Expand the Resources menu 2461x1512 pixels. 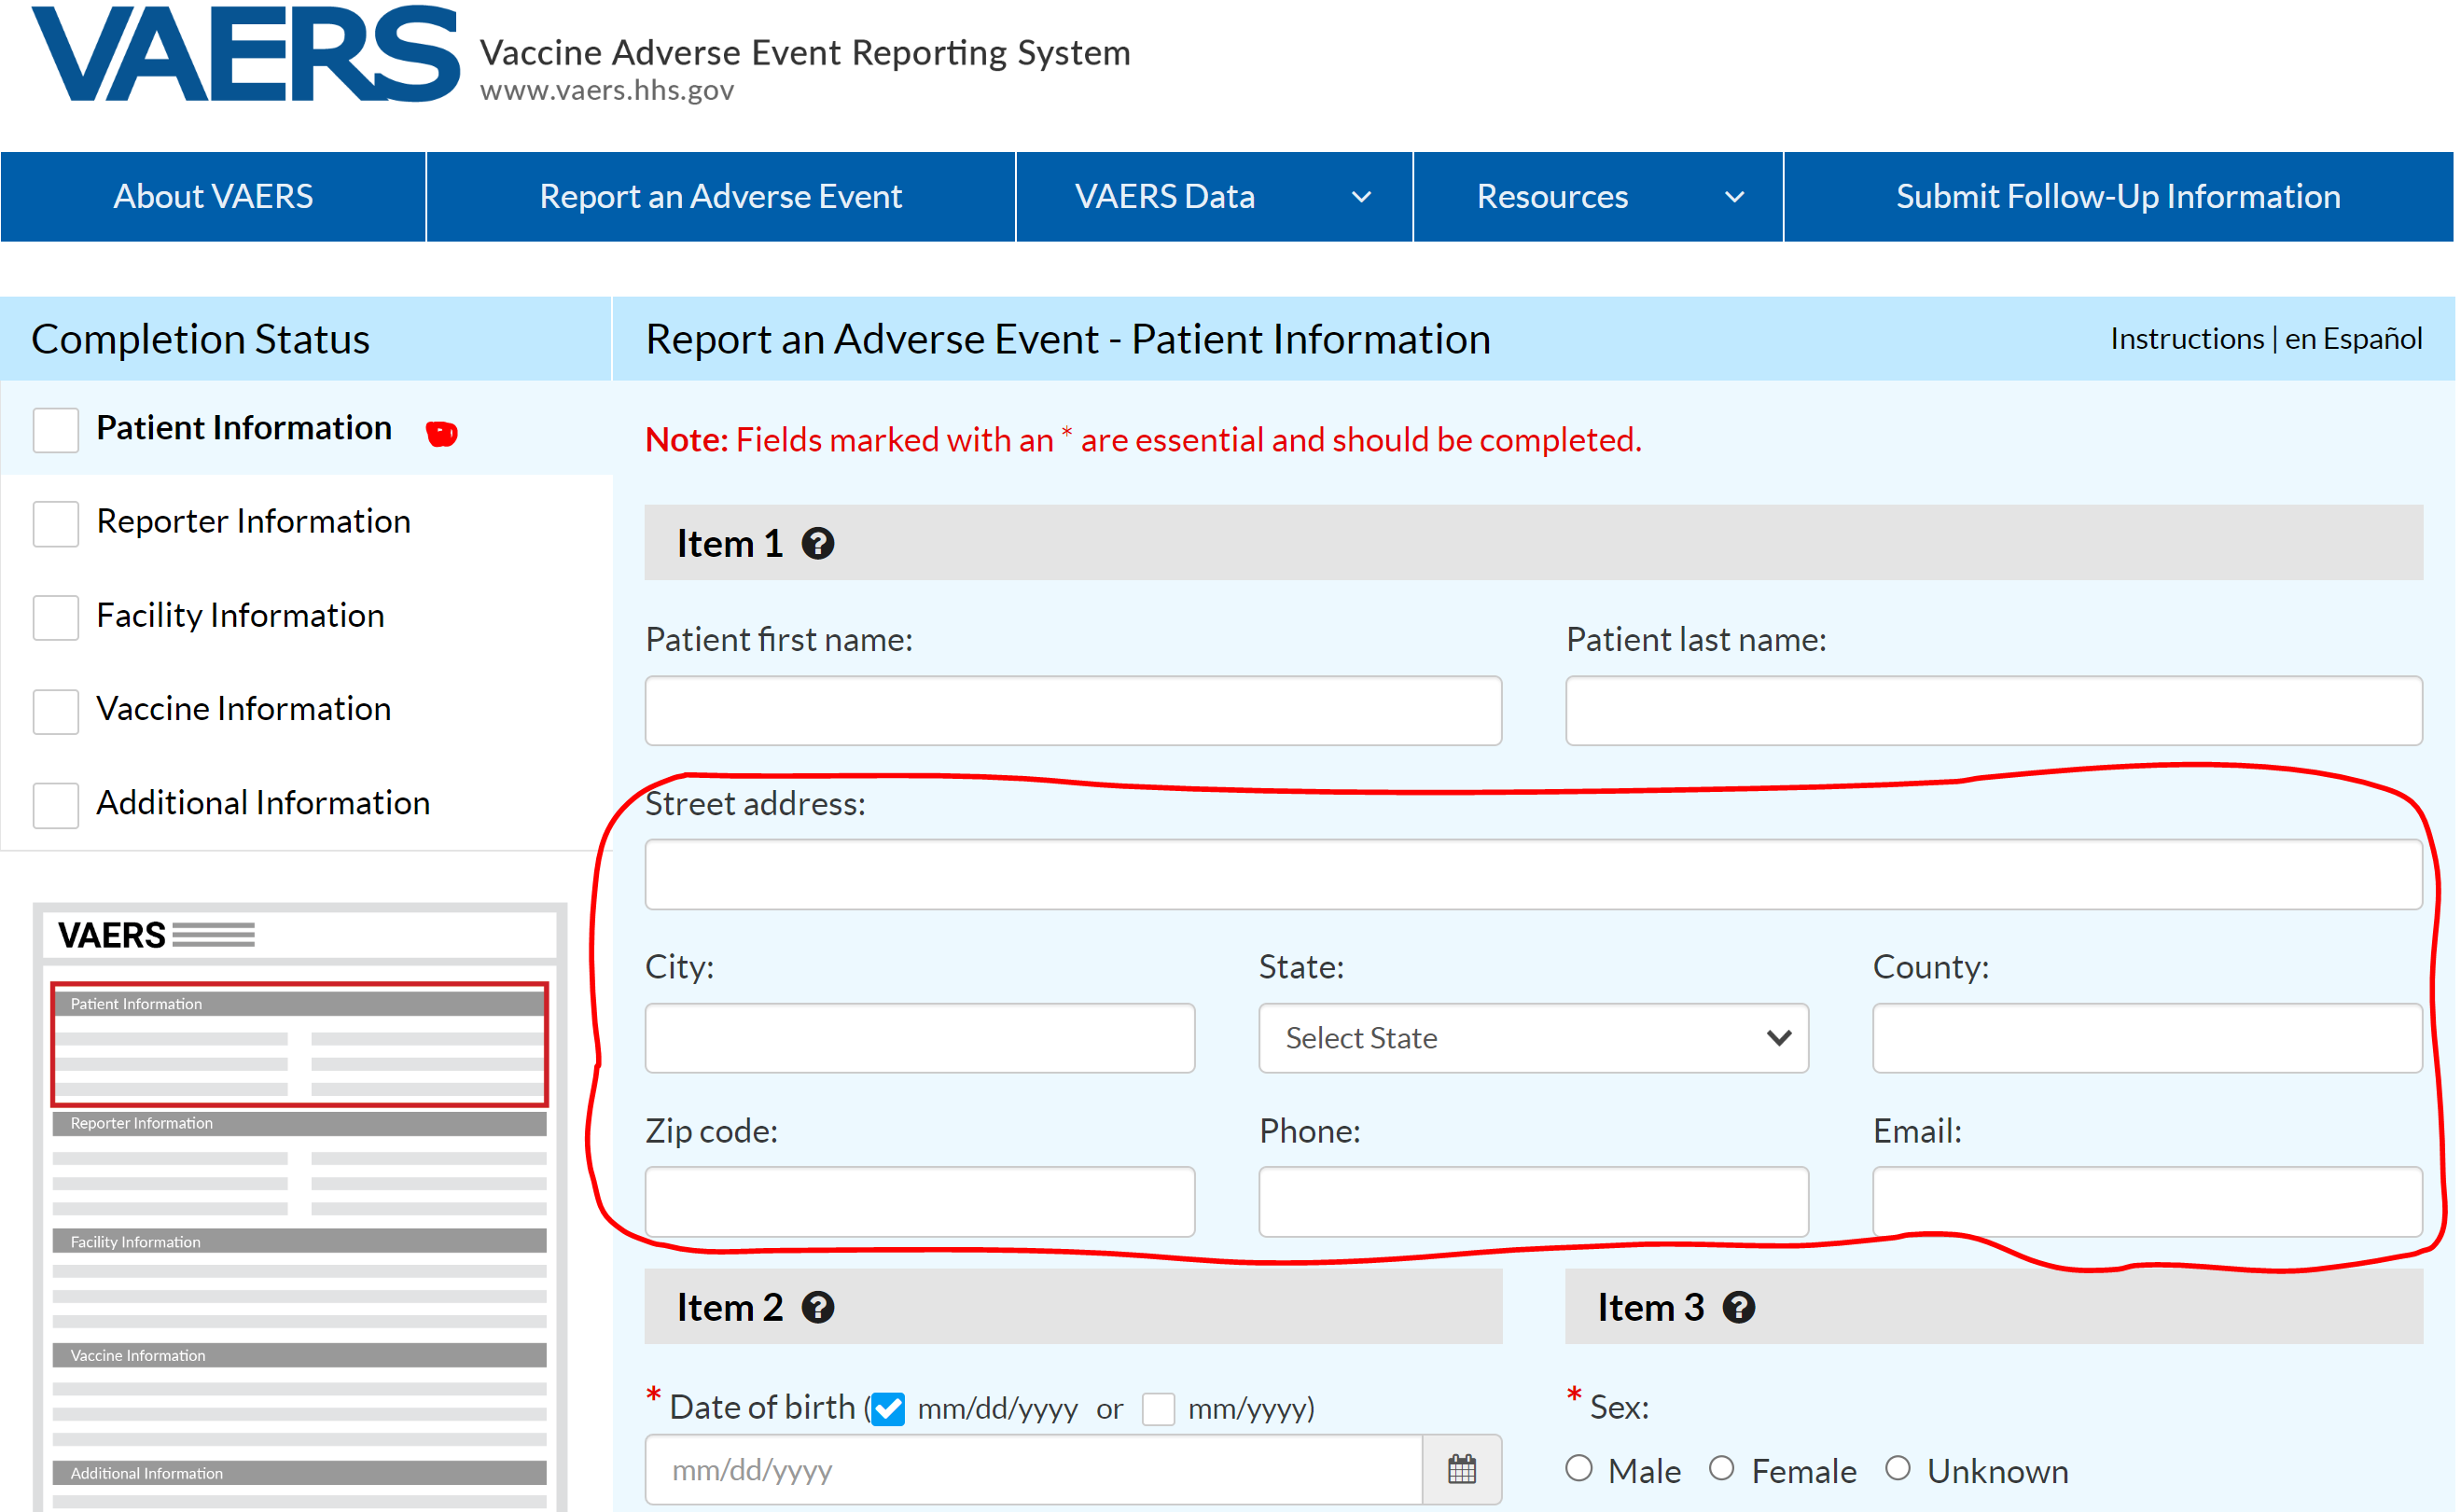point(1597,196)
